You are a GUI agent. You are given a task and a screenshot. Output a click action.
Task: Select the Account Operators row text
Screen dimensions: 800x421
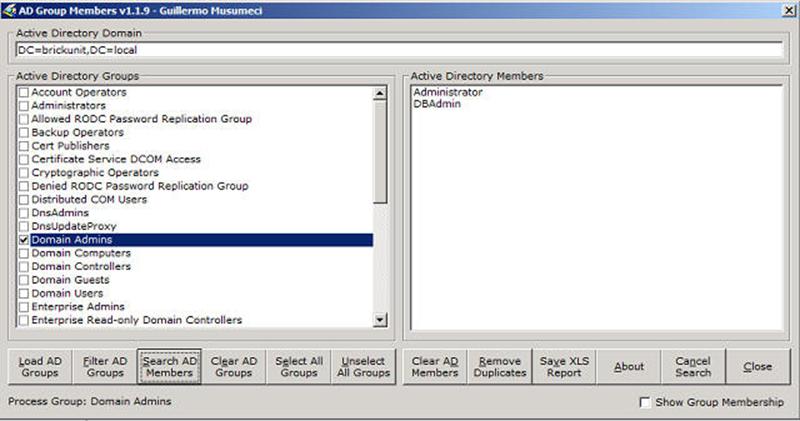pos(79,92)
